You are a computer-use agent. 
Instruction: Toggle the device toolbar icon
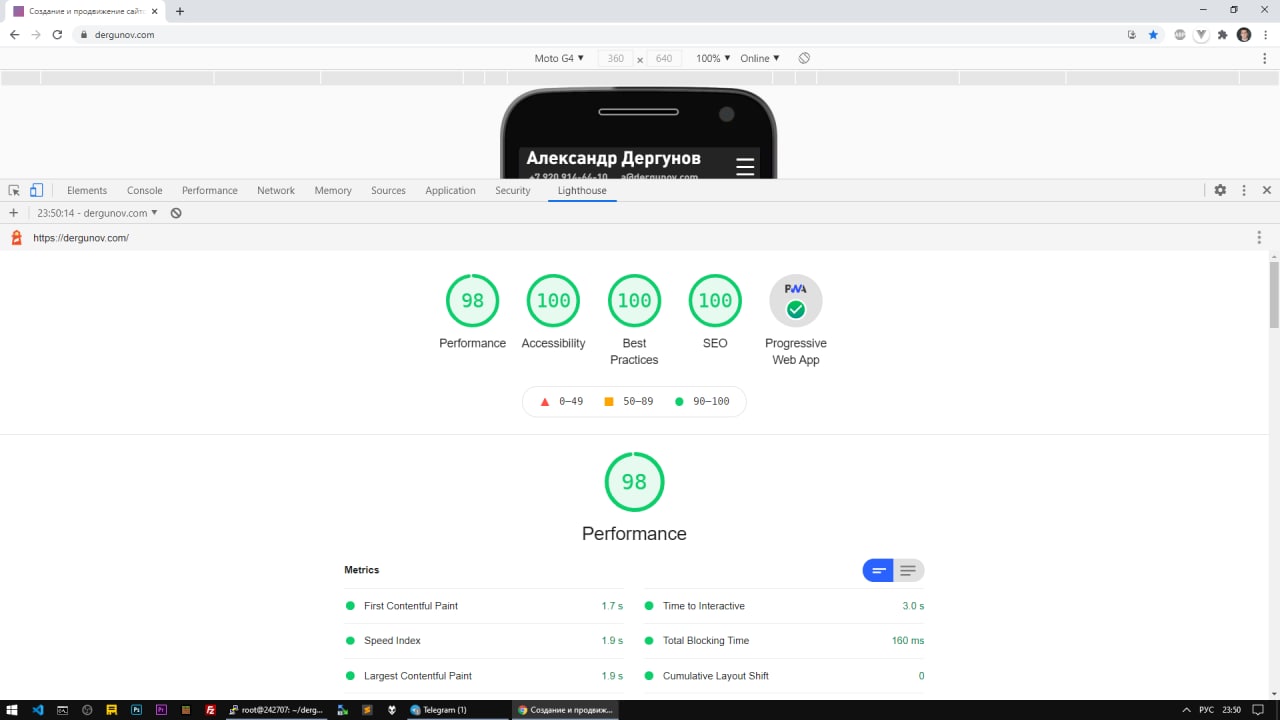(36, 190)
